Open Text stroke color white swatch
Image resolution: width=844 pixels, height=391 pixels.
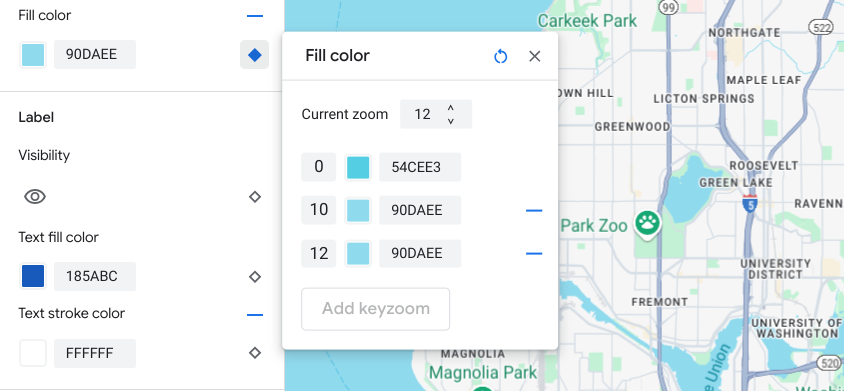pos(33,353)
